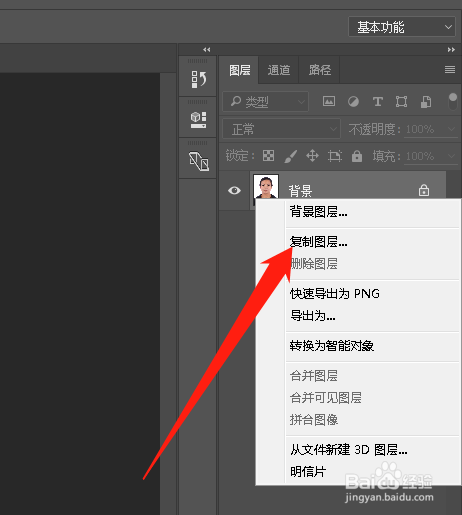
Task: Click the Background layer thumbnail
Action: [266, 187]
